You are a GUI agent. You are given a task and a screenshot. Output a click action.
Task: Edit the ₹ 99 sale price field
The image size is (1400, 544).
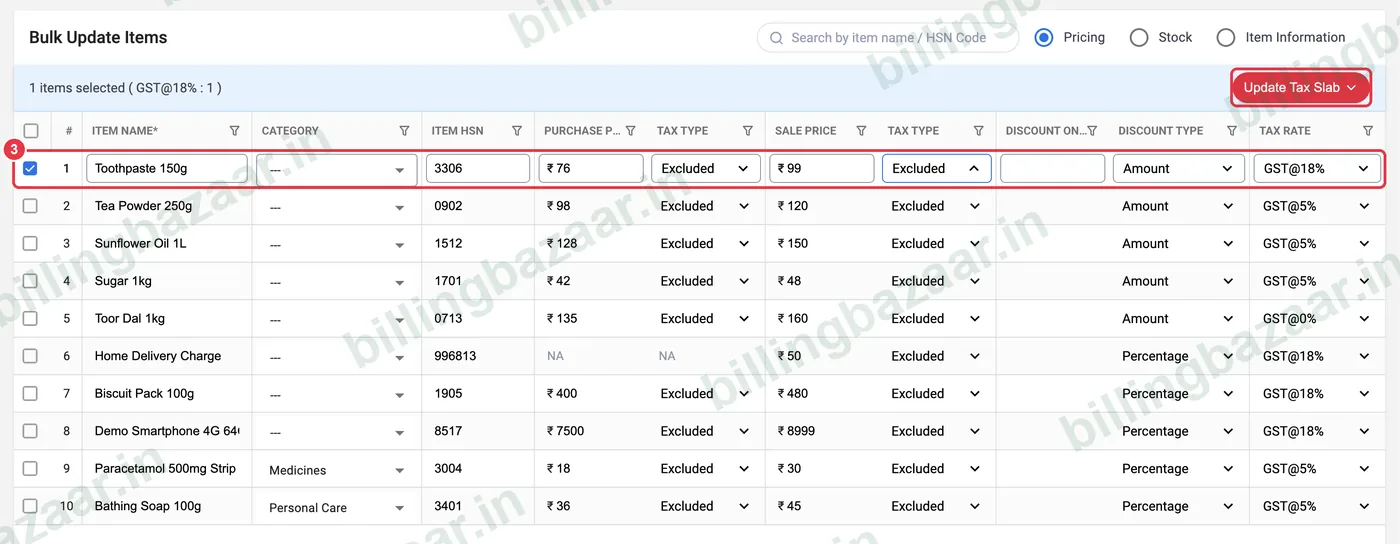[x=822, y=168]
